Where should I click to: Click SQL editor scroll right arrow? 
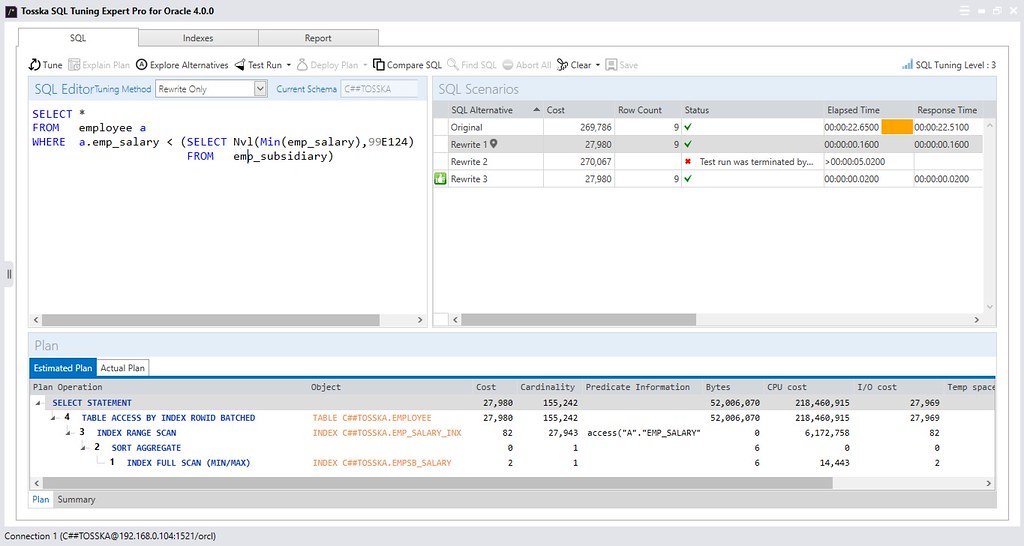420,320
